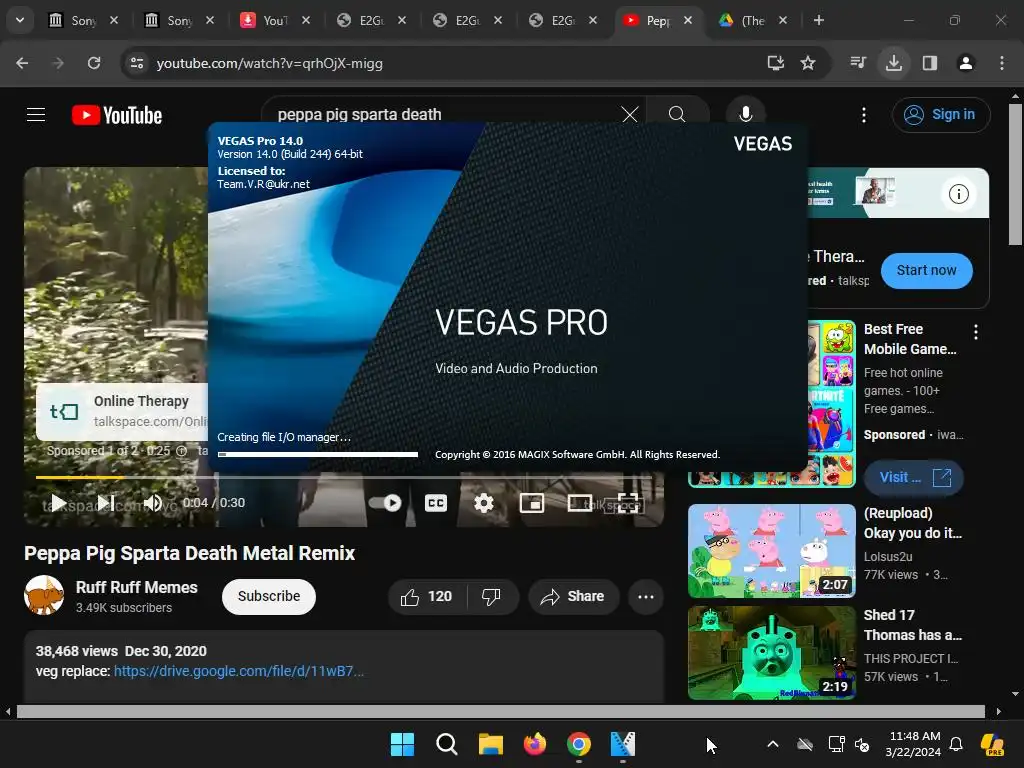
Task: Toggle the Chrome side panel
Action: click(x=930, y=63)
